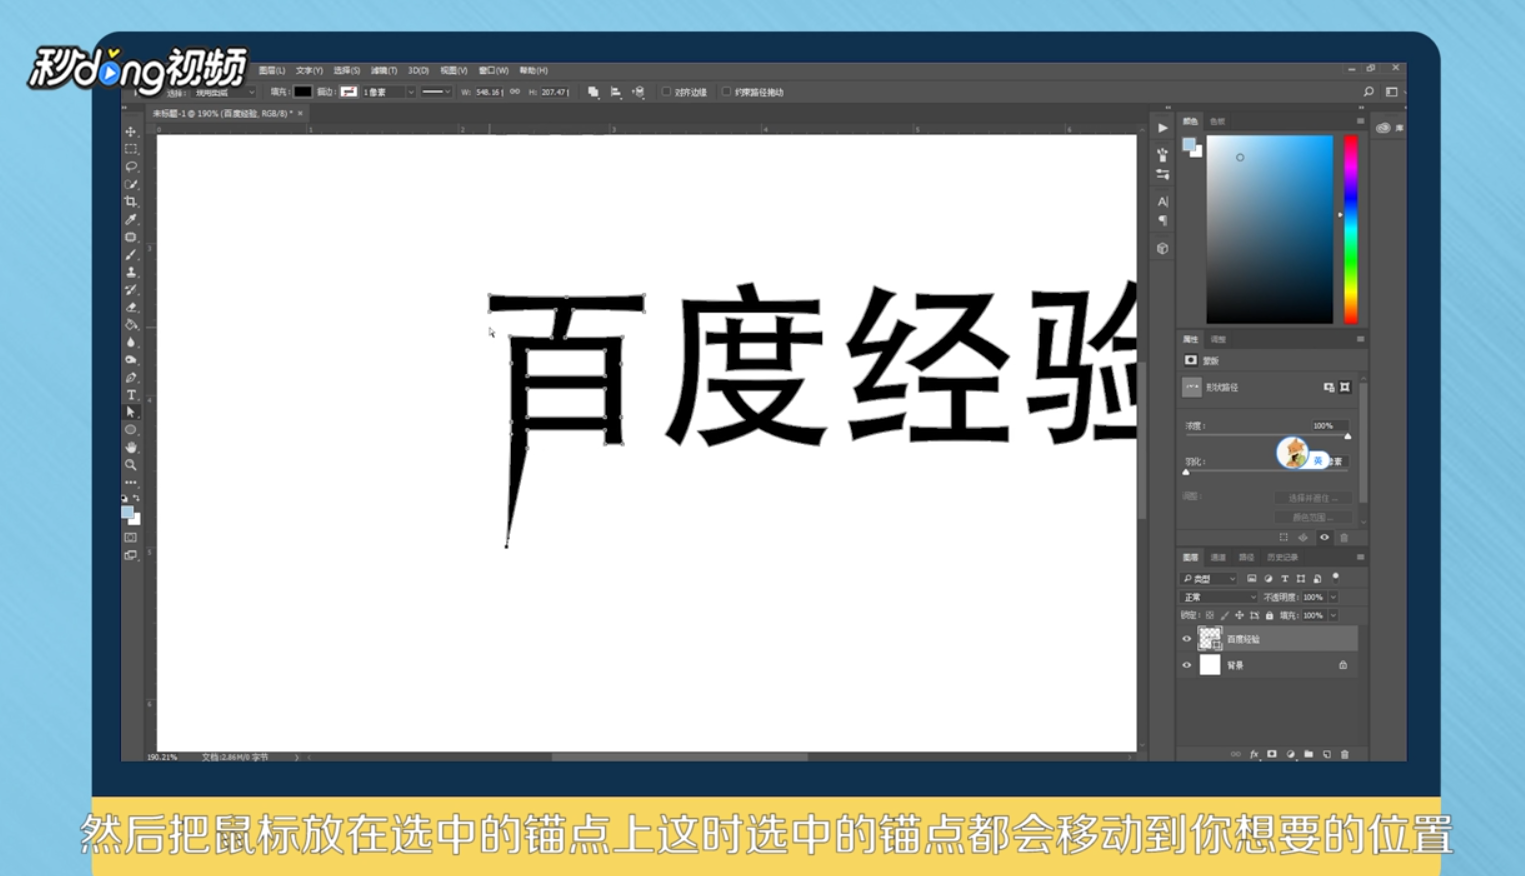Select the Move tool
The image size is (1525, 876).
tap(131, 131)
